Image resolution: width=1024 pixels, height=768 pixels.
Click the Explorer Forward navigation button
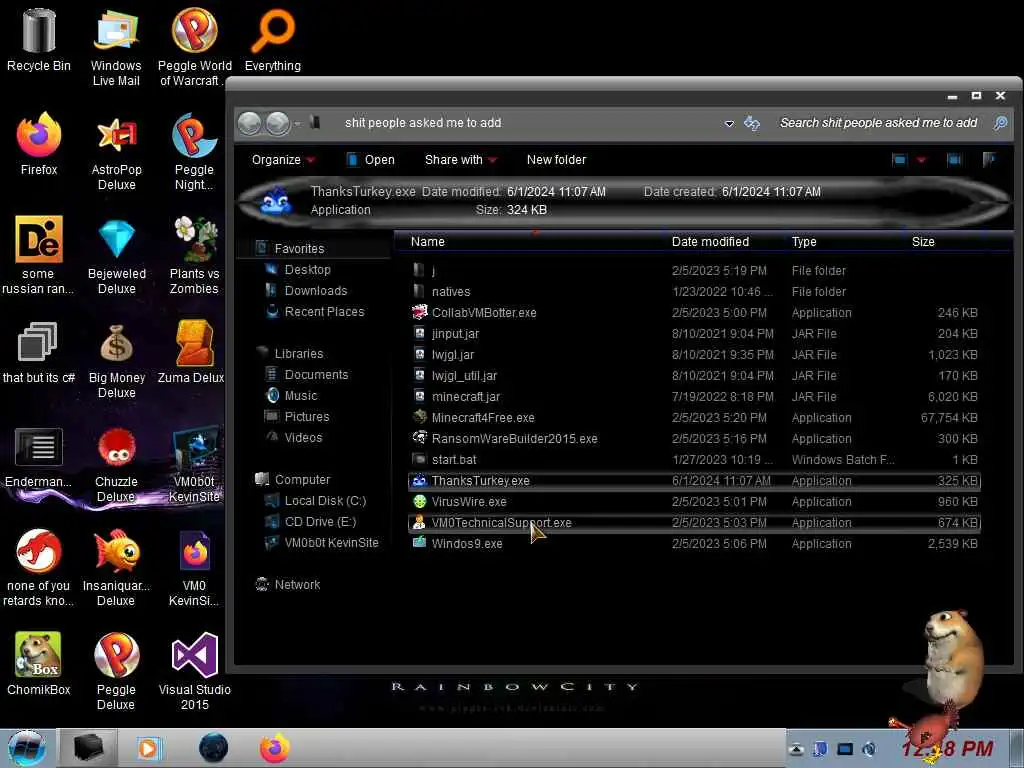coord(278,123)
